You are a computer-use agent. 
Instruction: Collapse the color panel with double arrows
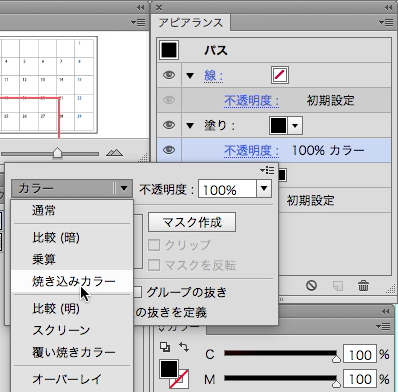pos(386,311)
